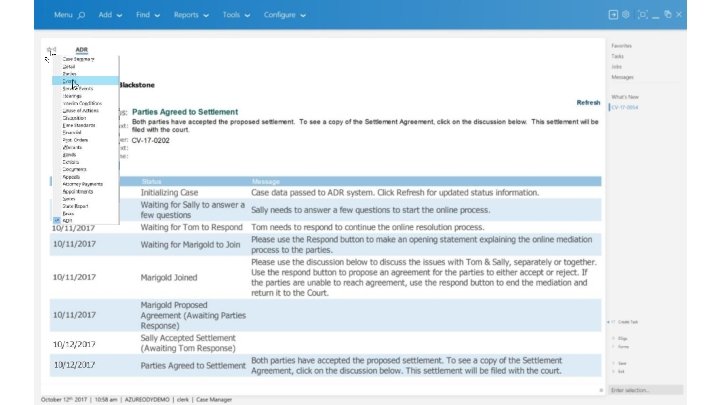The height and width of the screenshot is (405, 720).
Task: Expand the Configure dropdown menu
Action: point(285,15)
